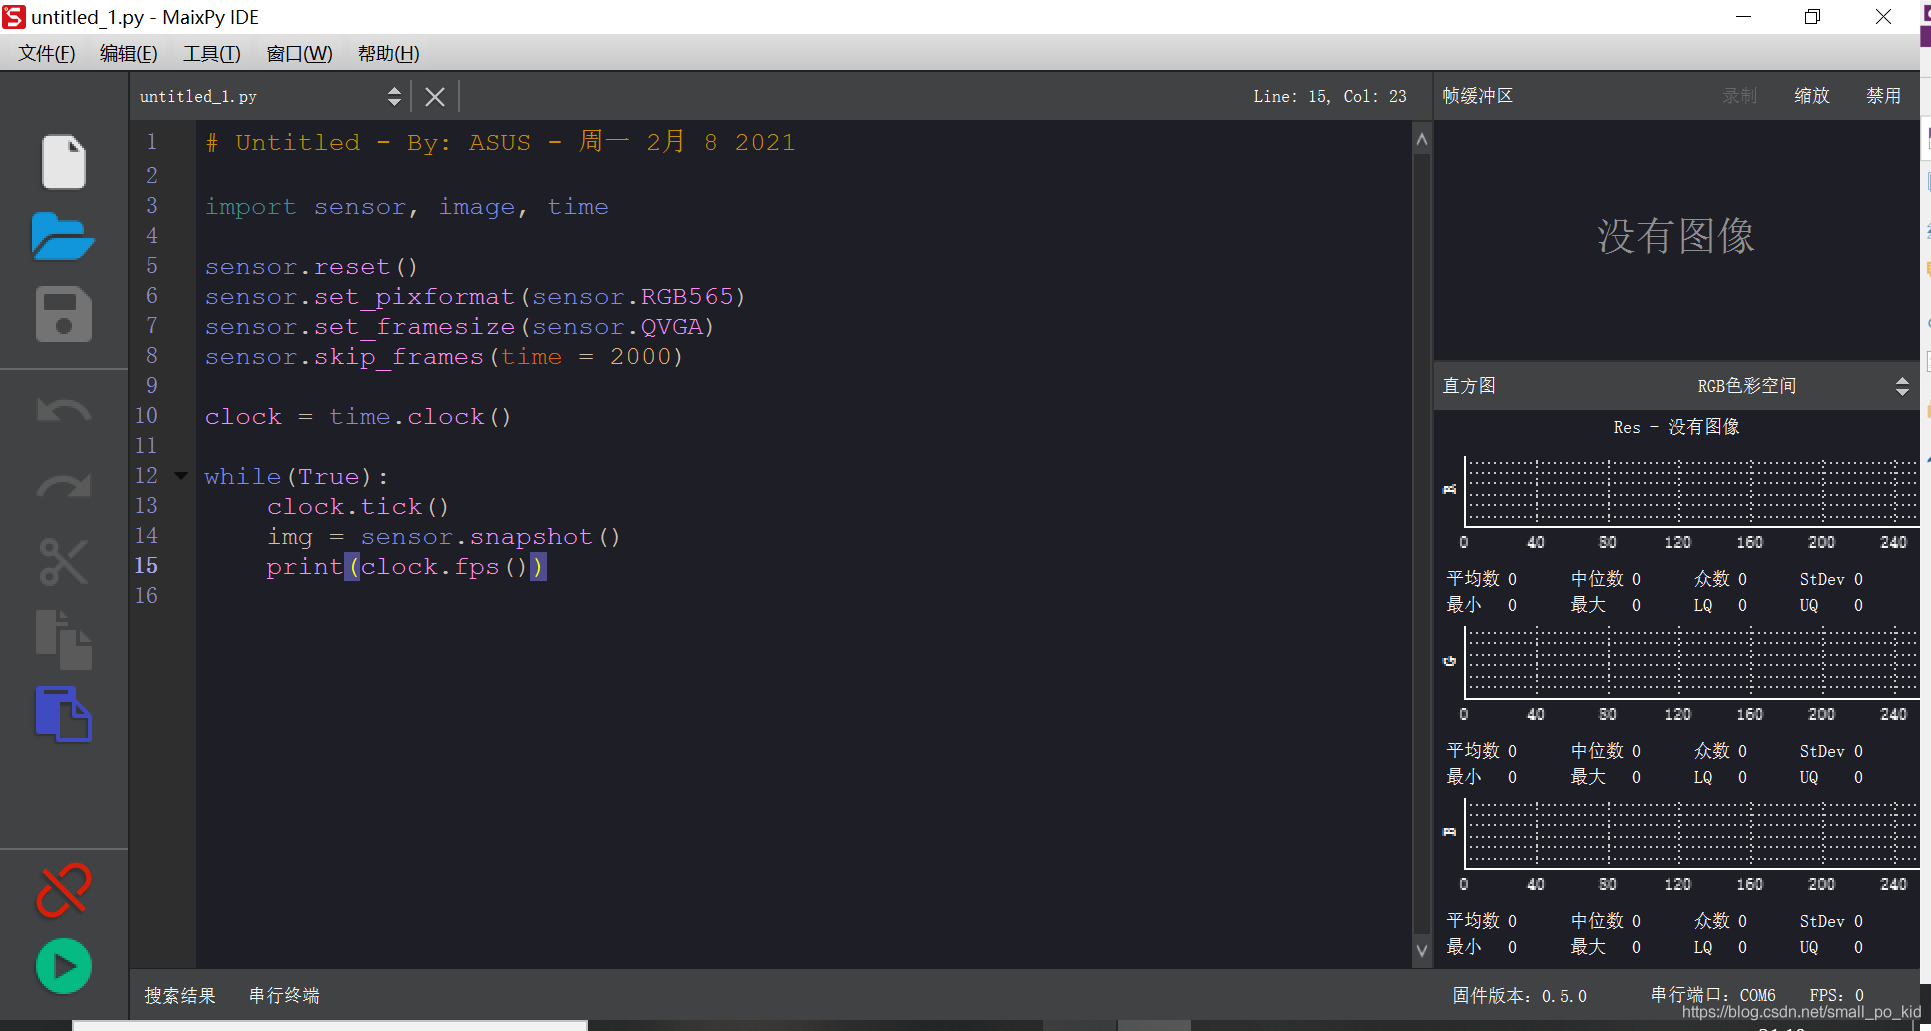Click the 录制 record button
1931x1031 pixels.
[x=1739, y=96]
